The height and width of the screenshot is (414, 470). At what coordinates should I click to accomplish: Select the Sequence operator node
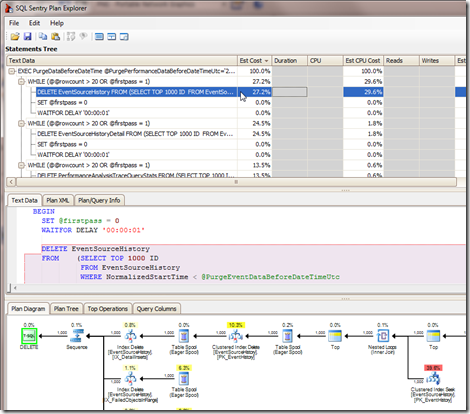click(77, 336)
